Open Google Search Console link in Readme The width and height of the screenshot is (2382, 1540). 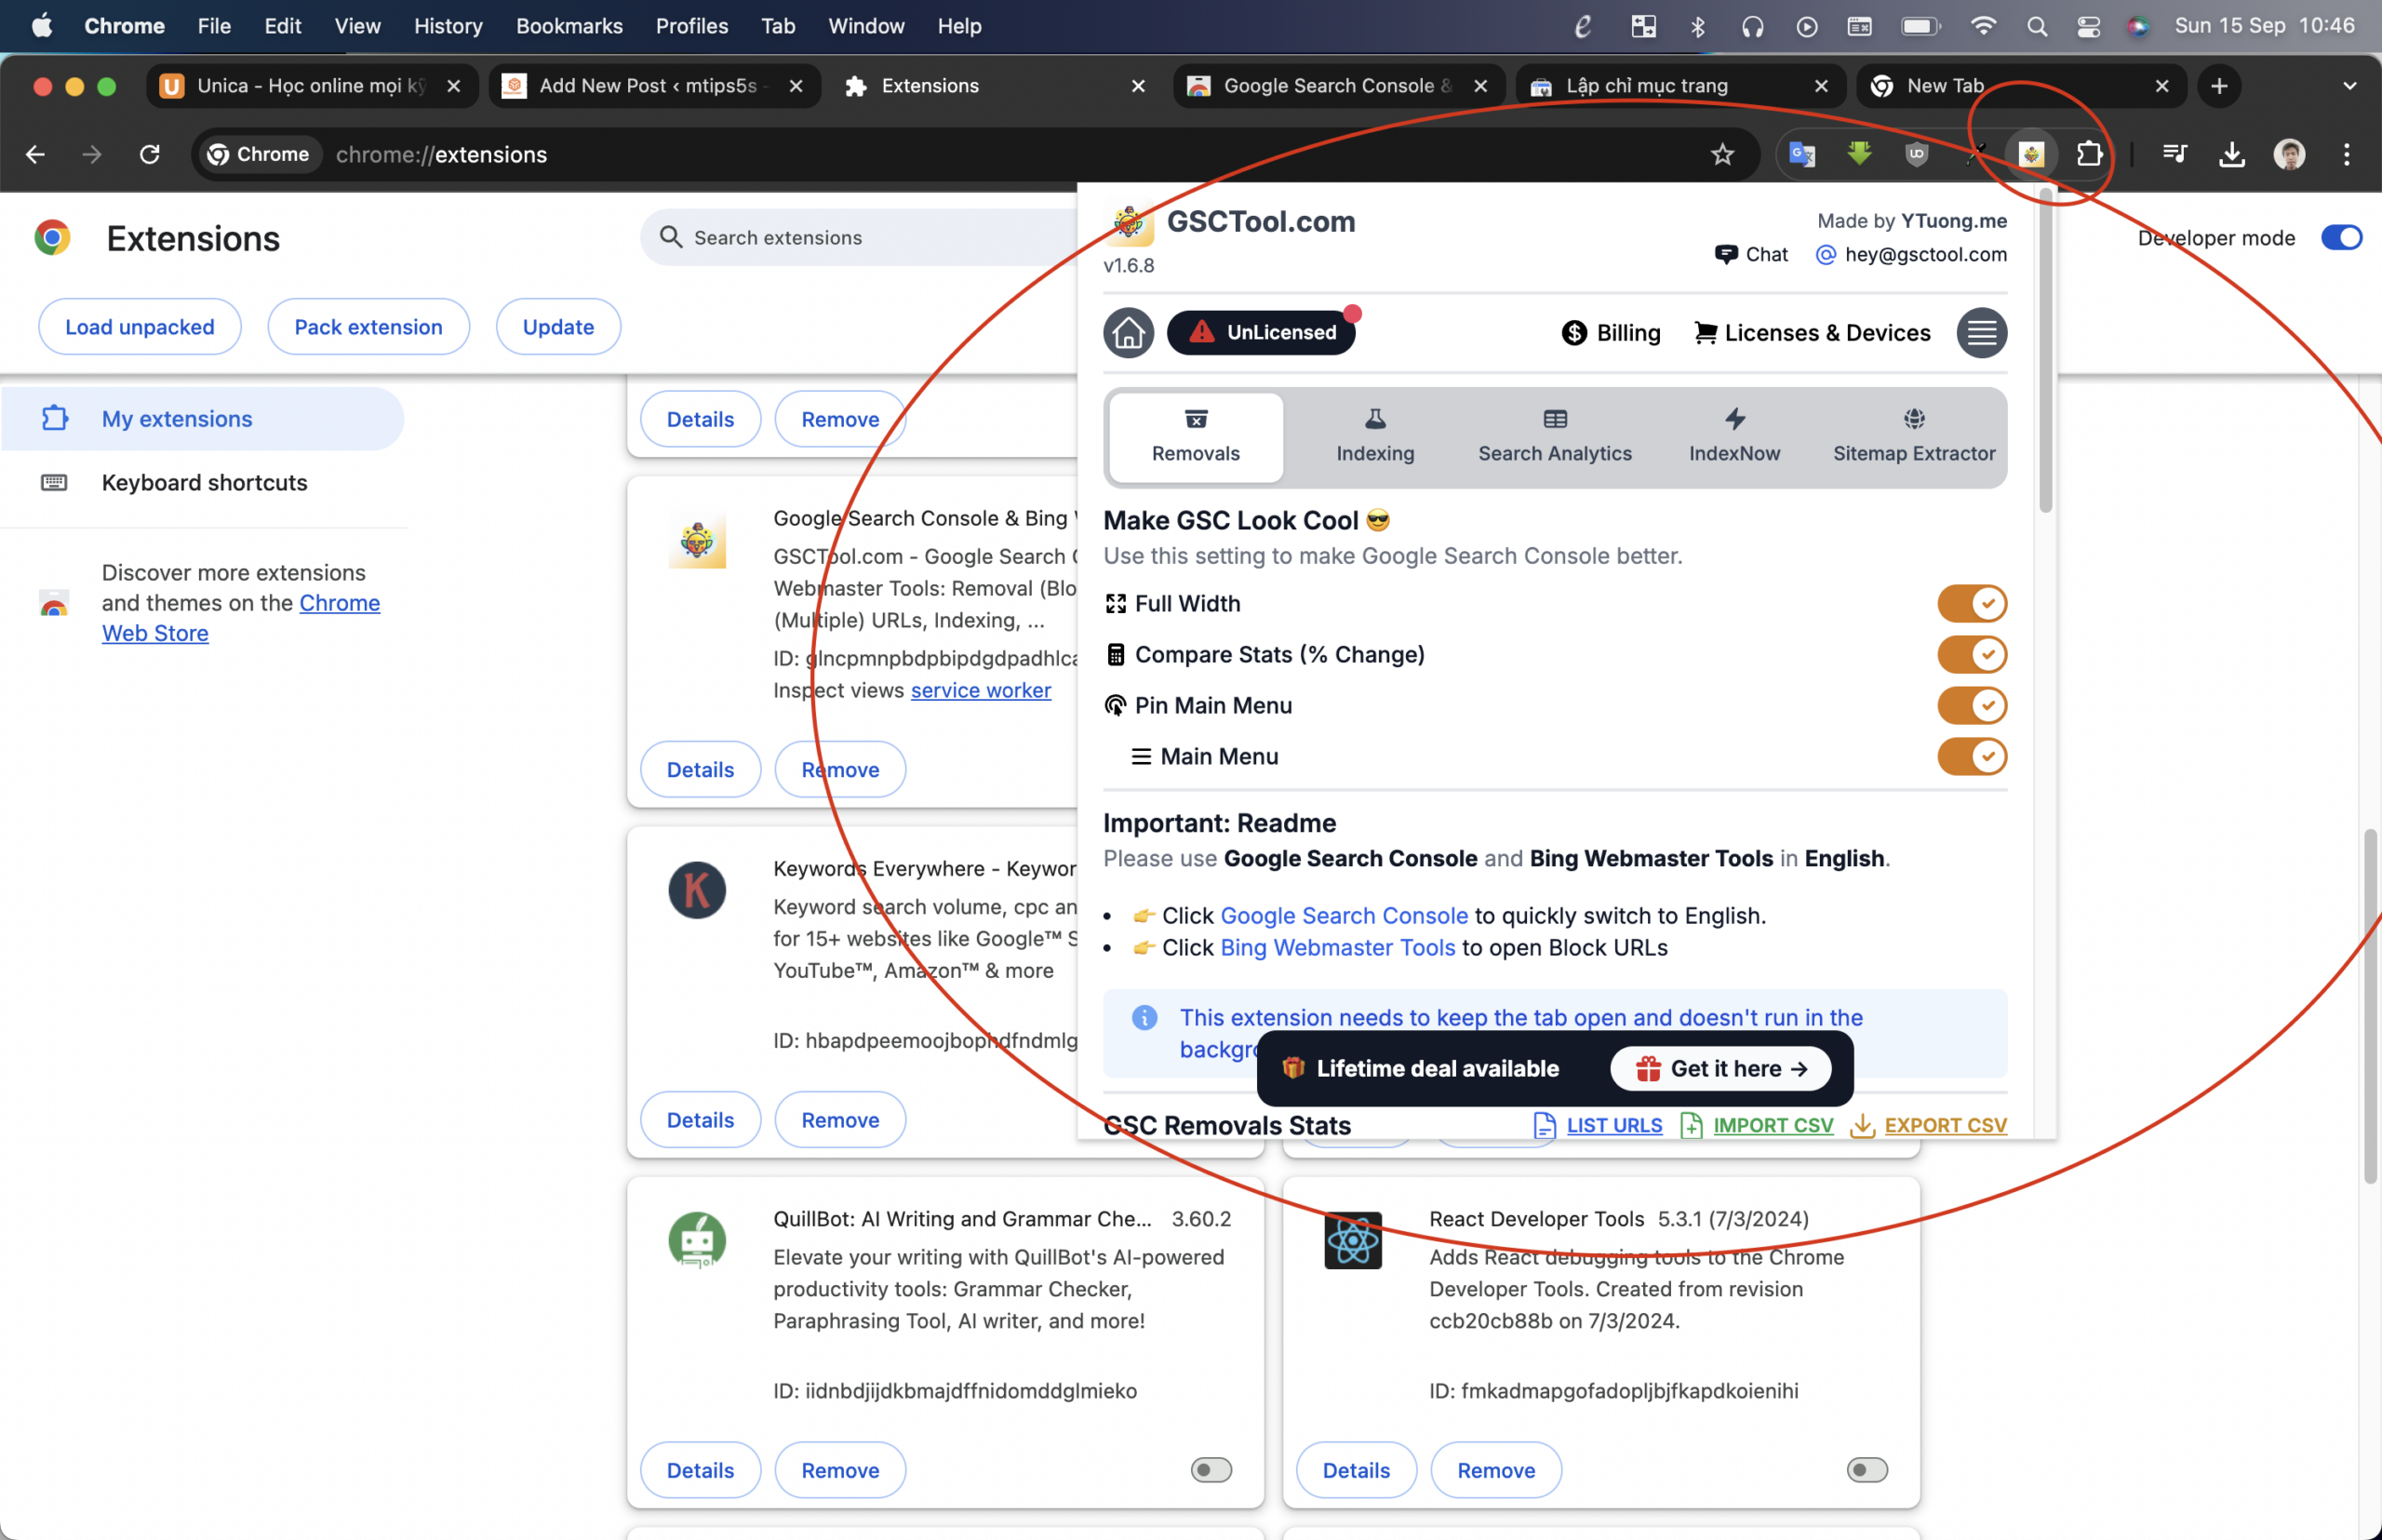pos(1344,916)
